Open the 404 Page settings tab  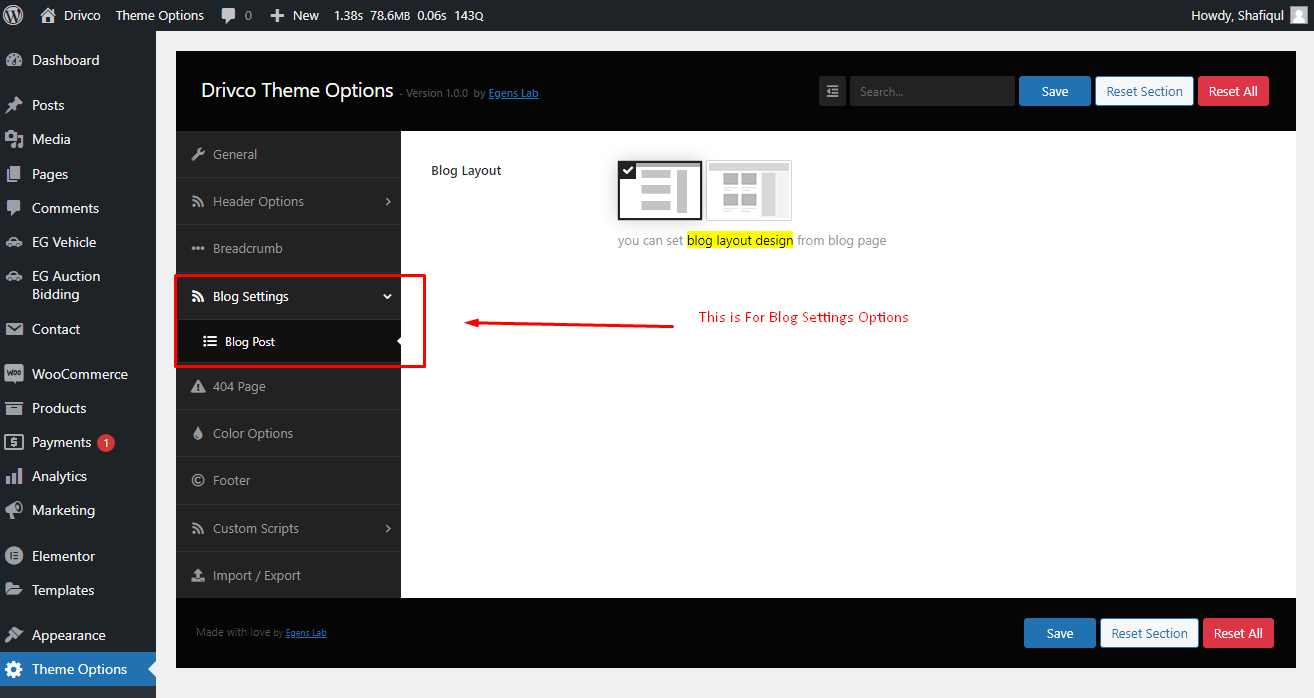288,386
